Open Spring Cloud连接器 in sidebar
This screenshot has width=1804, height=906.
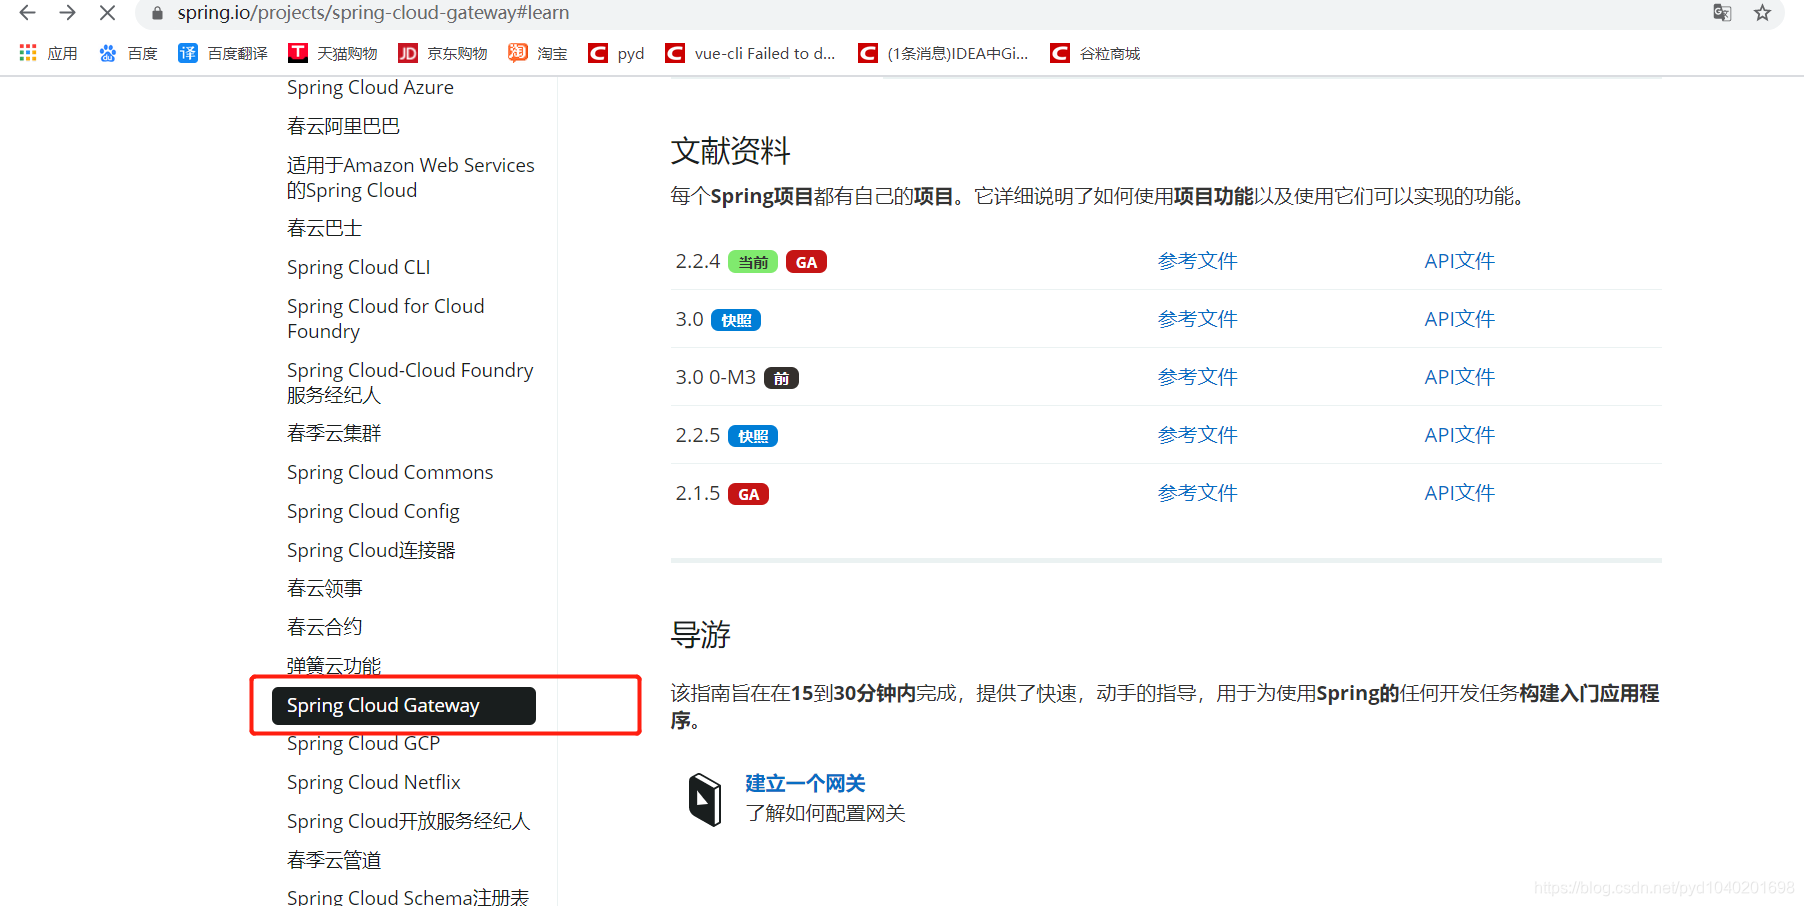point(371,550)
